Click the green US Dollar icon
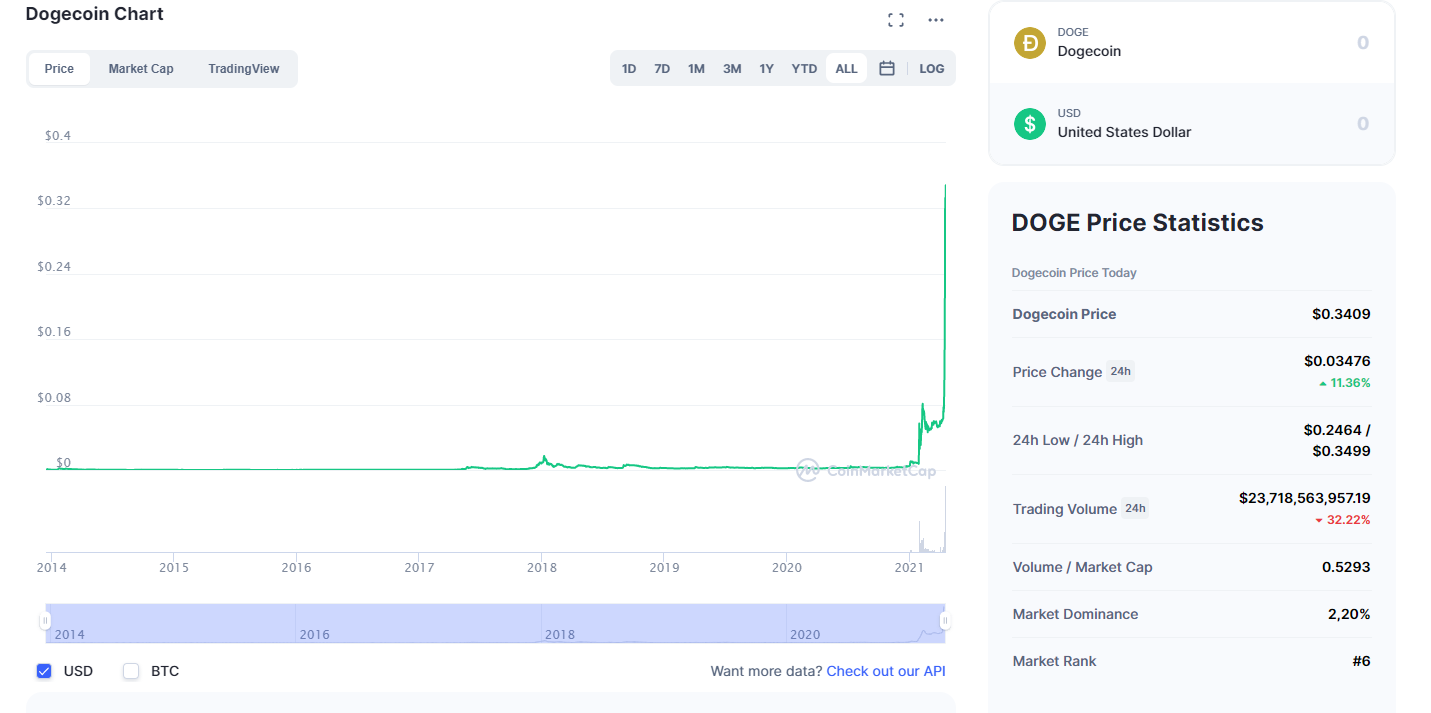 coord(1030,124)
